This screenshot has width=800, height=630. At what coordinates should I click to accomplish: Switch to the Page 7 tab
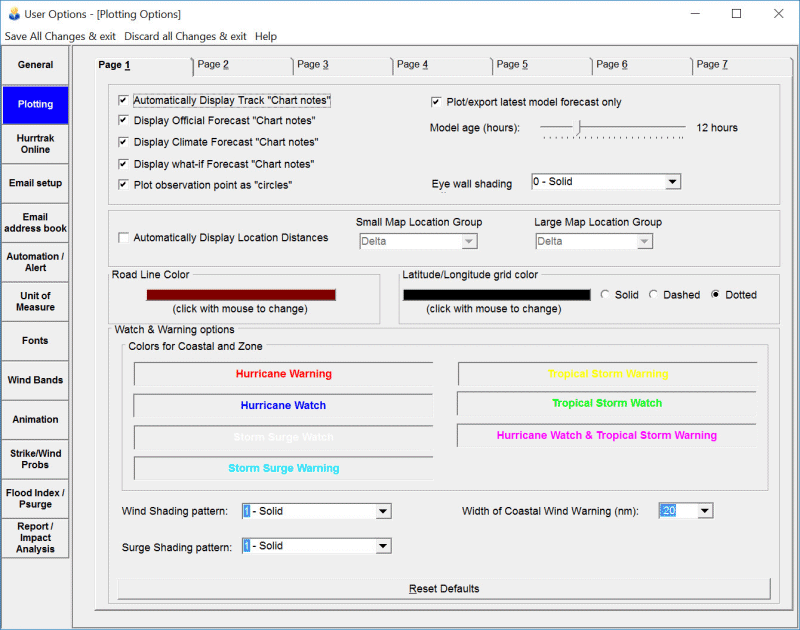[712, 65]
